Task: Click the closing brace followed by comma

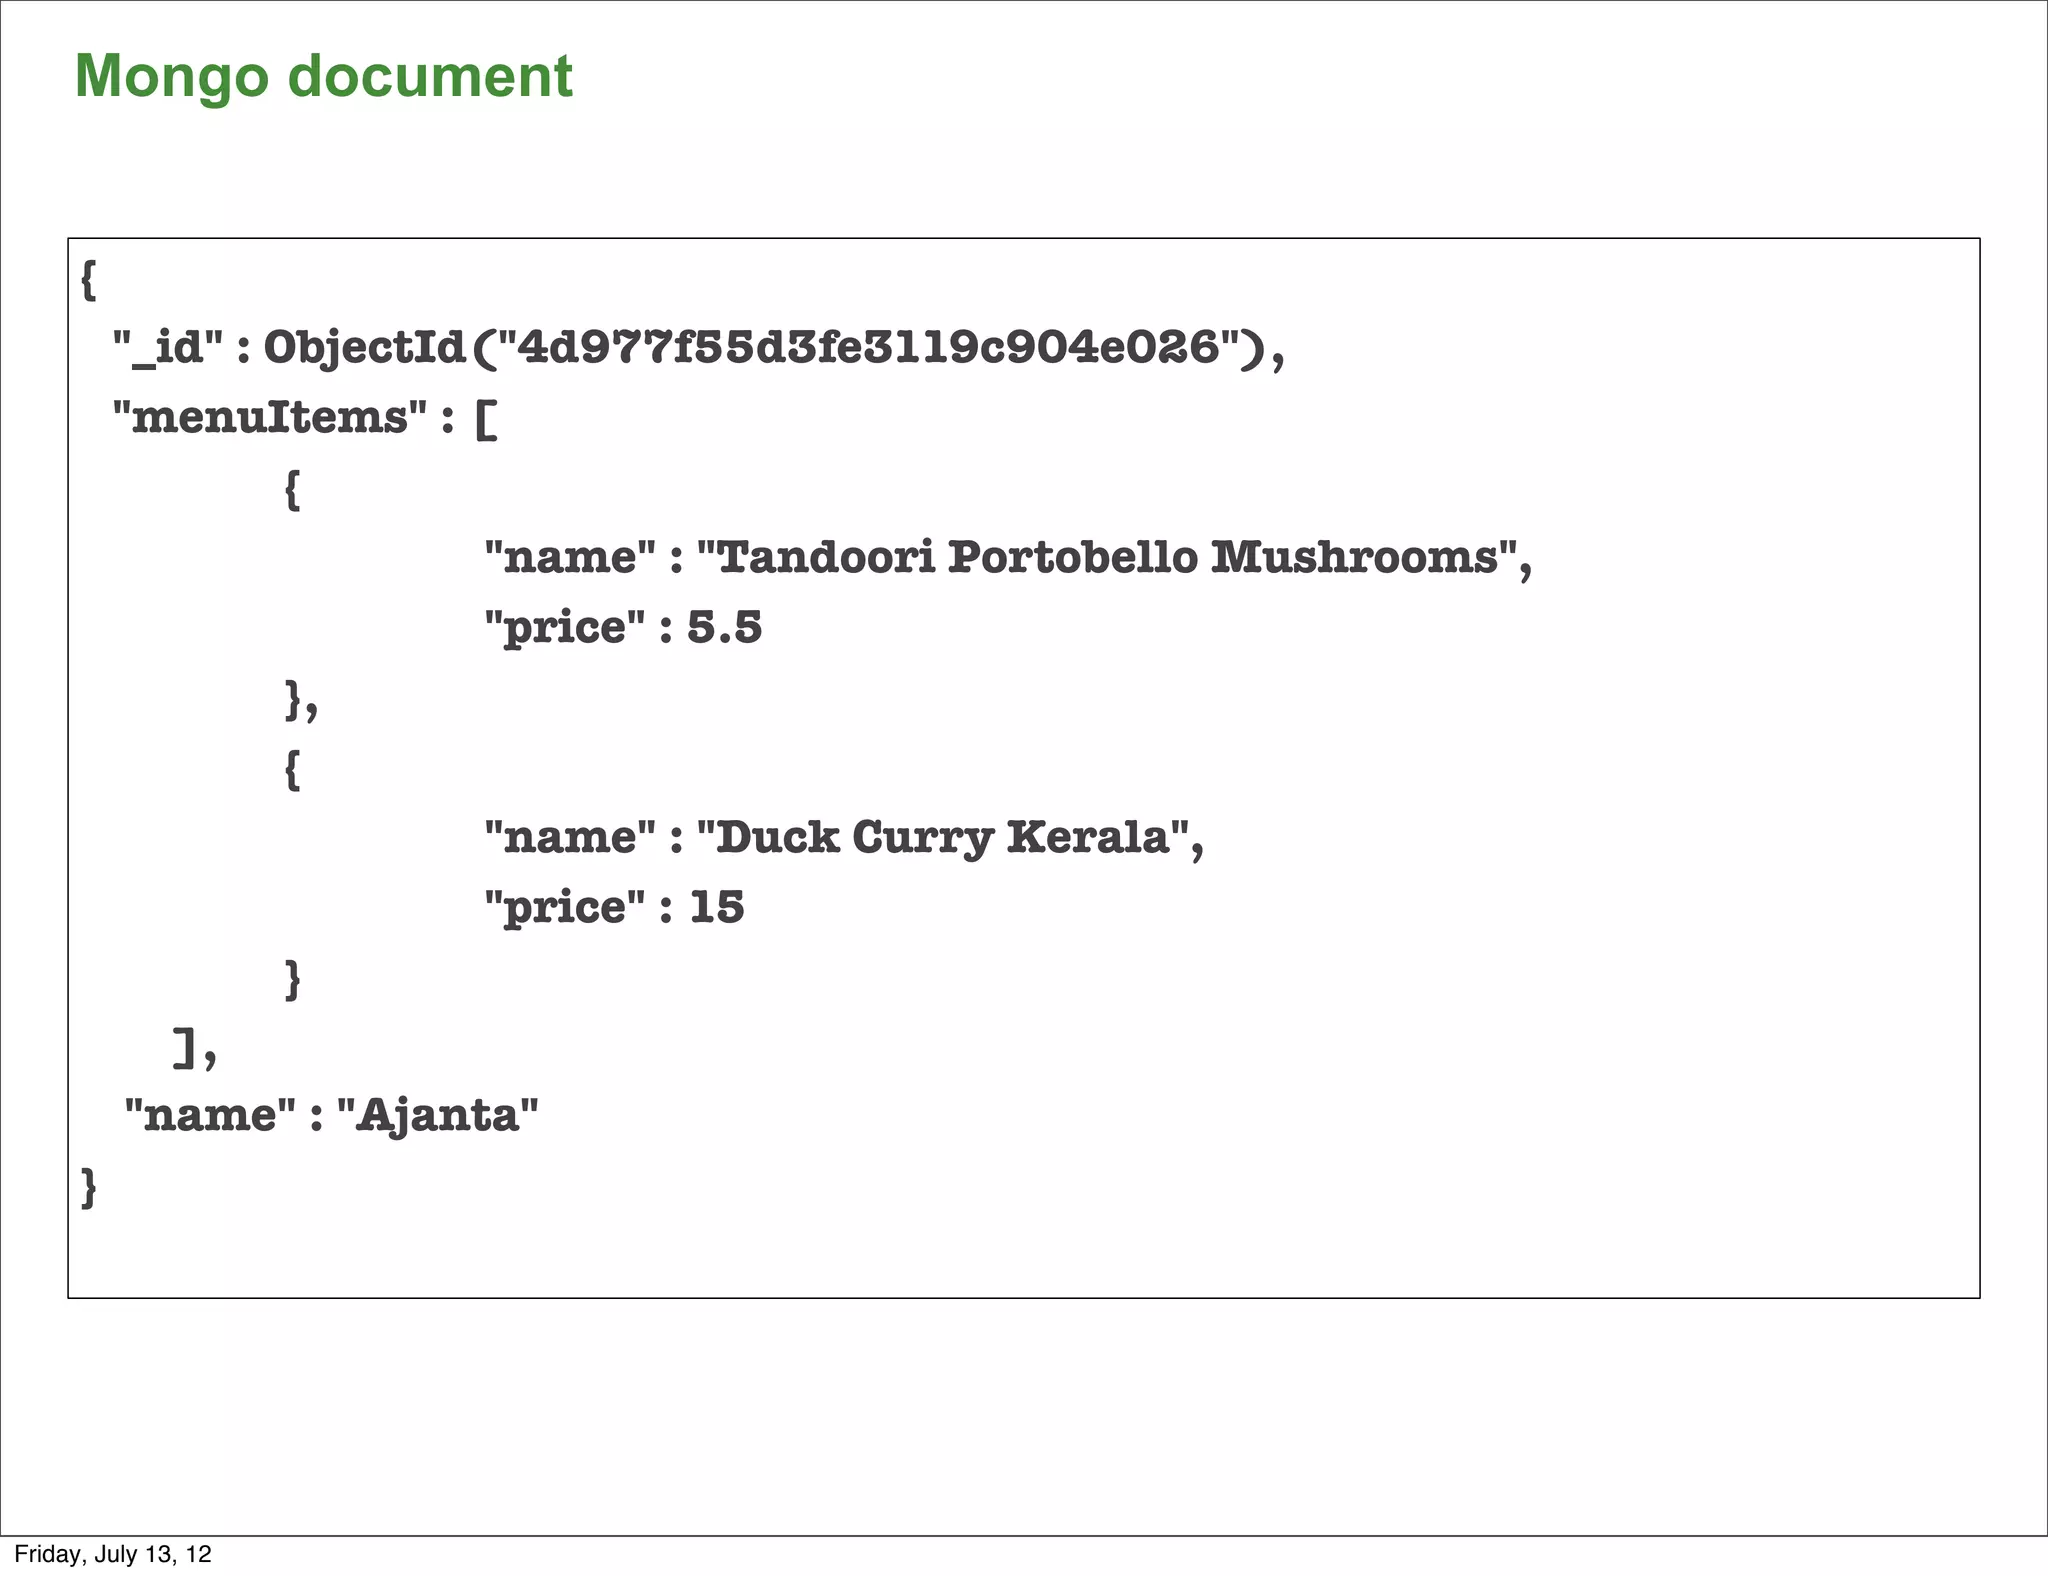Action: point(296,699)
